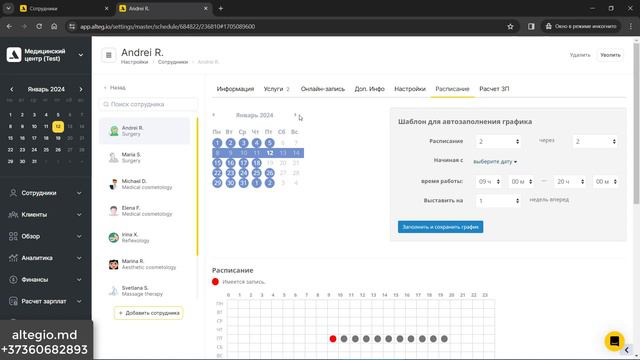Click Michael D. avatar in employee list
The image size is (640, 360).
[113, 184]
